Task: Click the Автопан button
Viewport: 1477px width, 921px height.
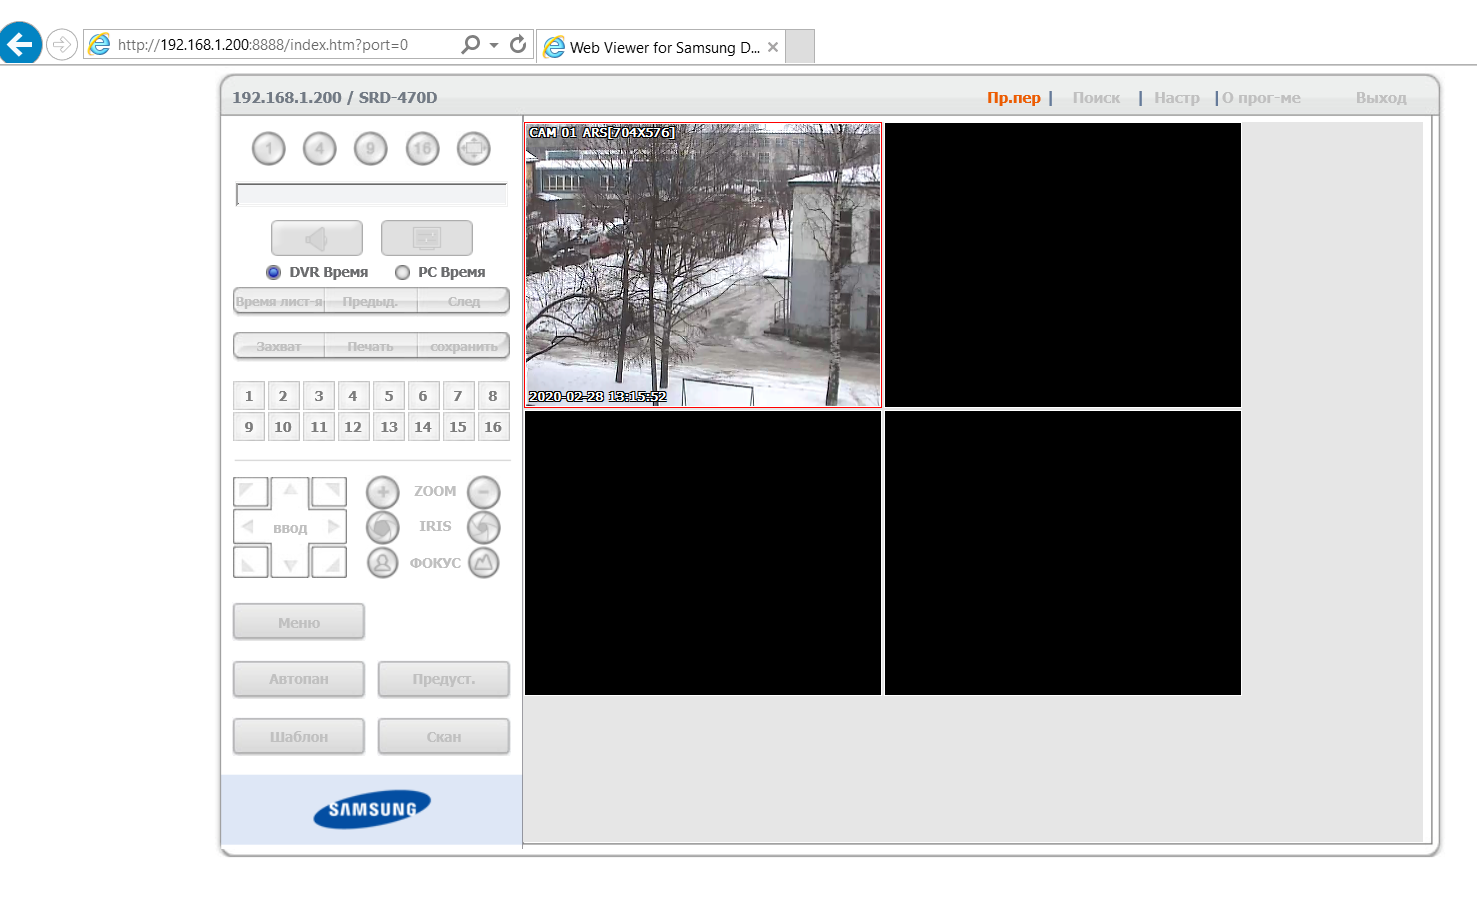Action: (x=299, y=679)
